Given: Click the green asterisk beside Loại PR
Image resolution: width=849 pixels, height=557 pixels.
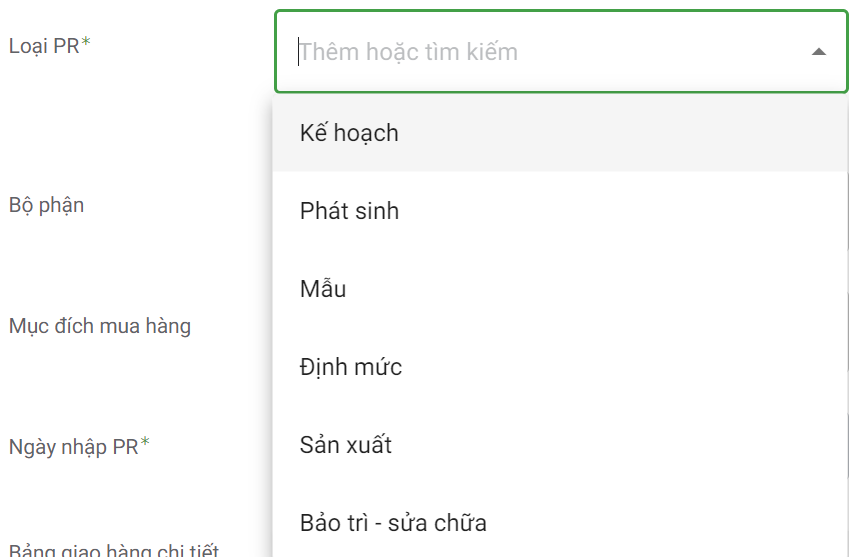Looking at the screenshot, I should pos(86,43).
